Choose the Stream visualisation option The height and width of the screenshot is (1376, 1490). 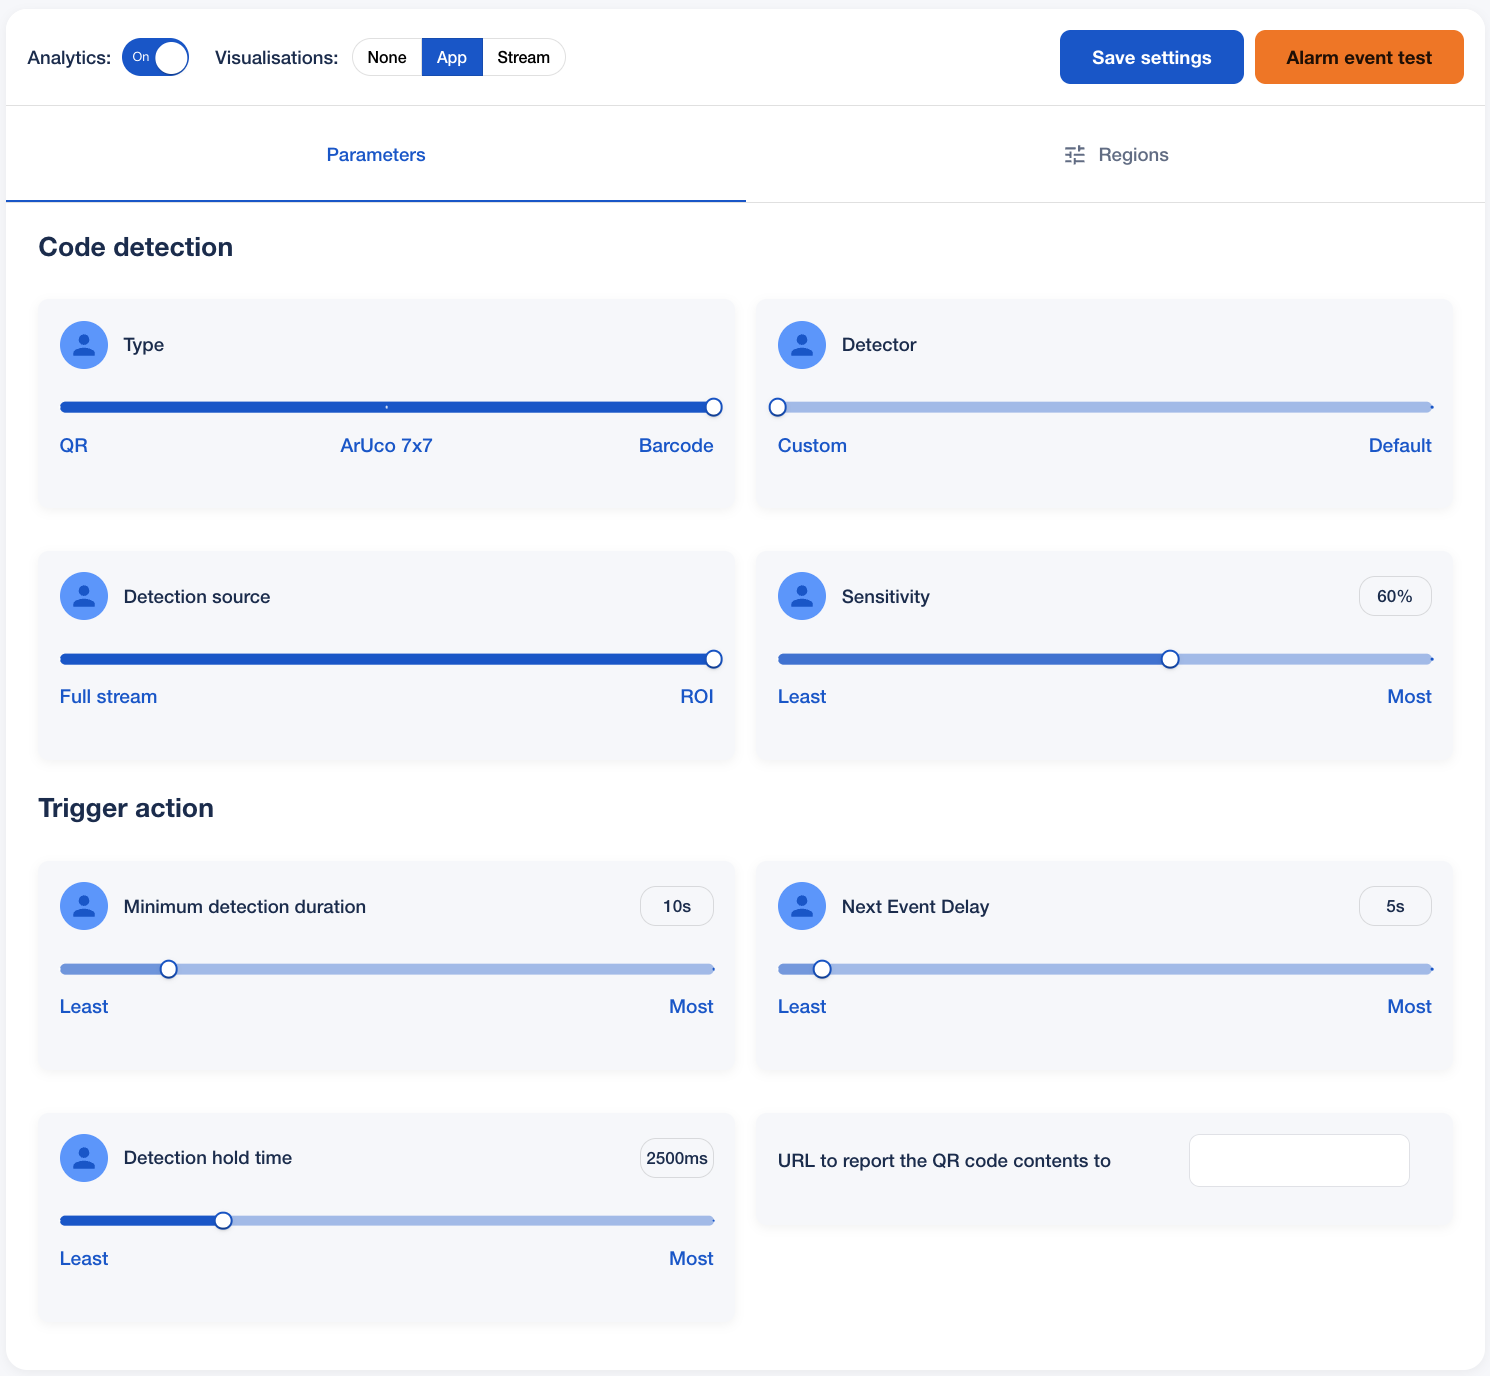tap(523, 57)
